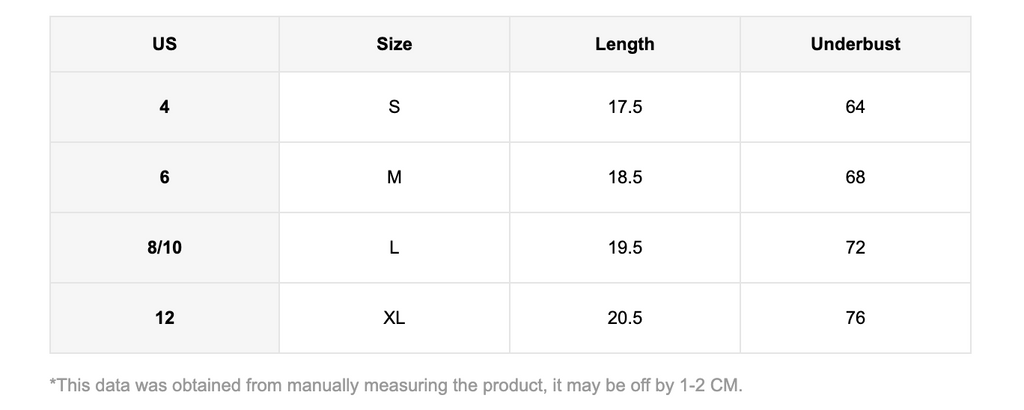1024x410 pixels.
Task: Click the 20.5 length value
Action: (625, 318)
